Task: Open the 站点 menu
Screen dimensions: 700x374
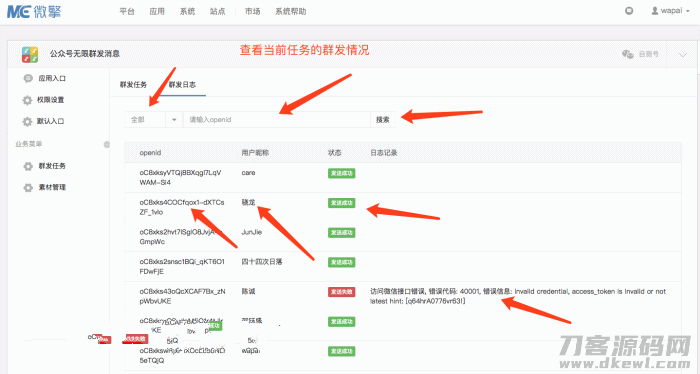Action: (217, 11)
